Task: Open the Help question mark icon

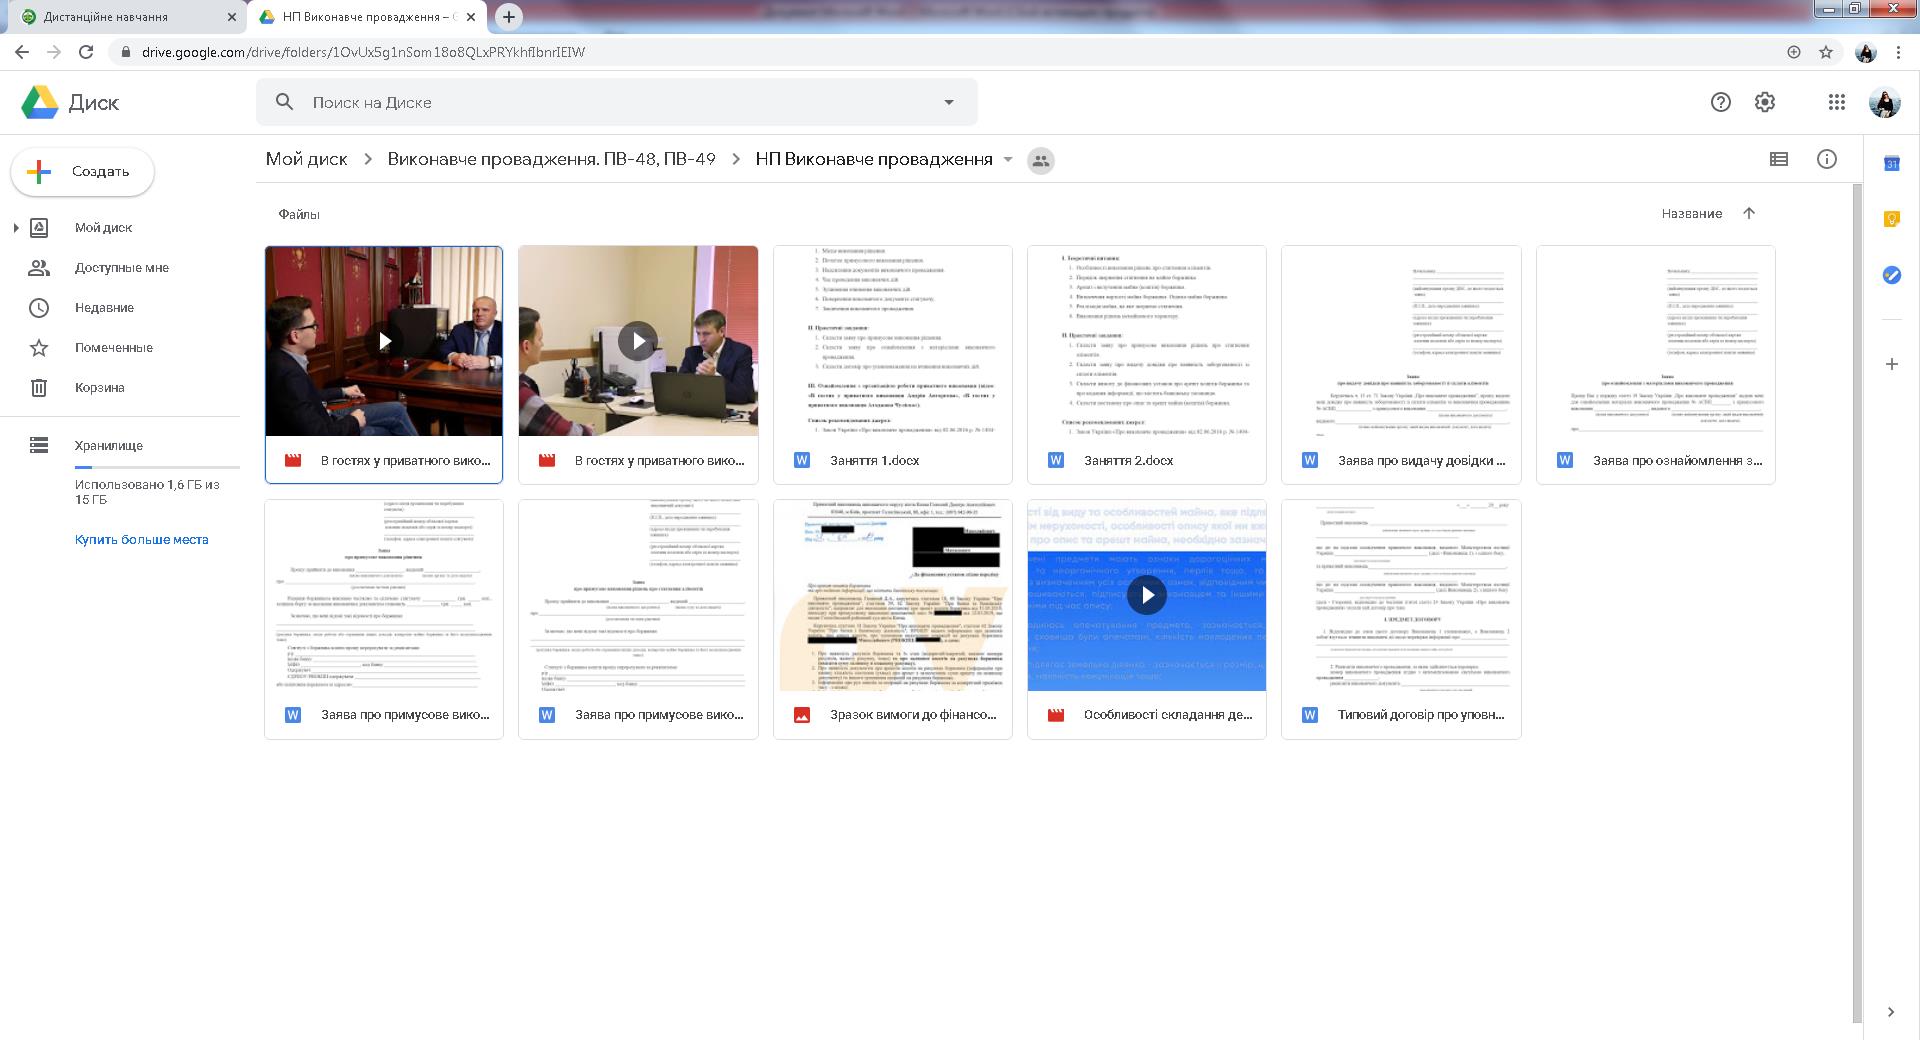Action: [1721, 102]
